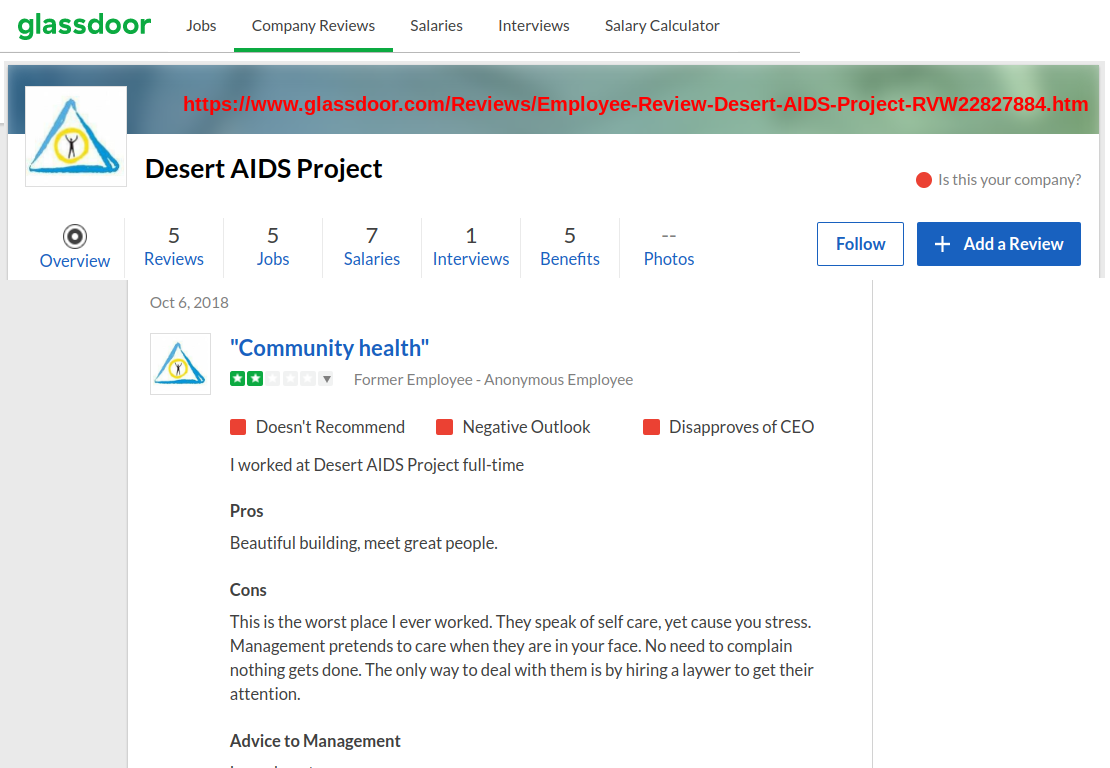
Task: Click the Add a Review button
Action: point(999,244)
